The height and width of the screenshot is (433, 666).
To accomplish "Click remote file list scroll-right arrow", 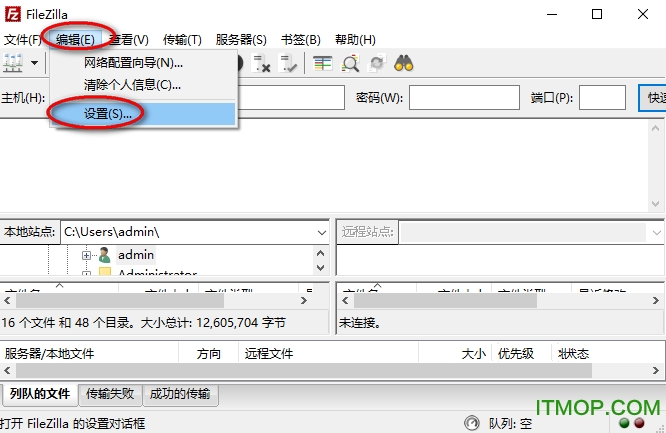I will click(656, 300).
